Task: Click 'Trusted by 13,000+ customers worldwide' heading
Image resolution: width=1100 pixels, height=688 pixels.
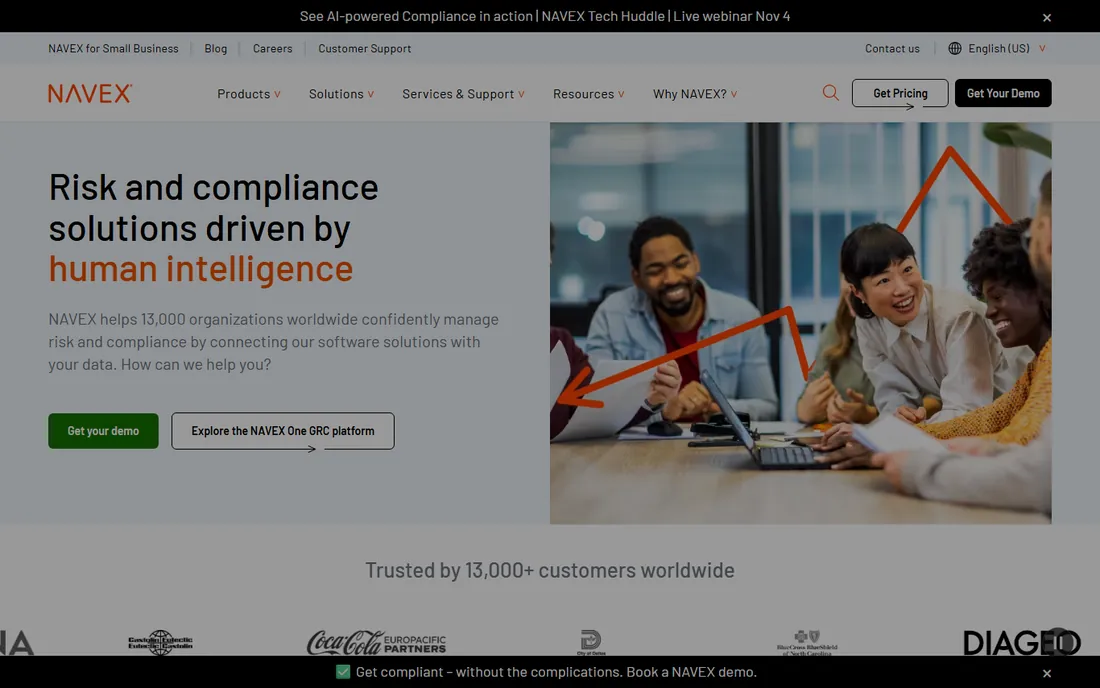Action: (549, 570)
